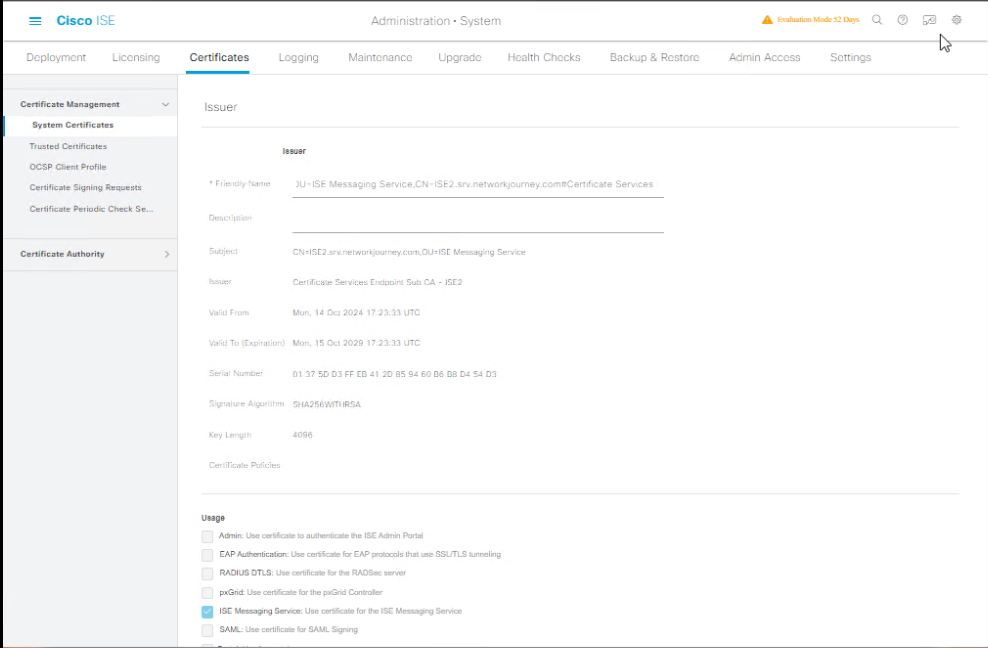Screen dimensions: 988x648
Task: Switch to the Licensing tab
Action: click(x=136, y=57)
